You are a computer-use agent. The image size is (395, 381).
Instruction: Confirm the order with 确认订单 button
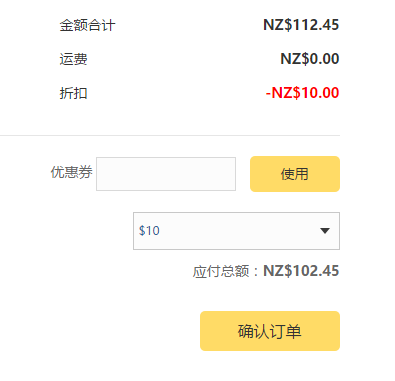click(270, 331)
